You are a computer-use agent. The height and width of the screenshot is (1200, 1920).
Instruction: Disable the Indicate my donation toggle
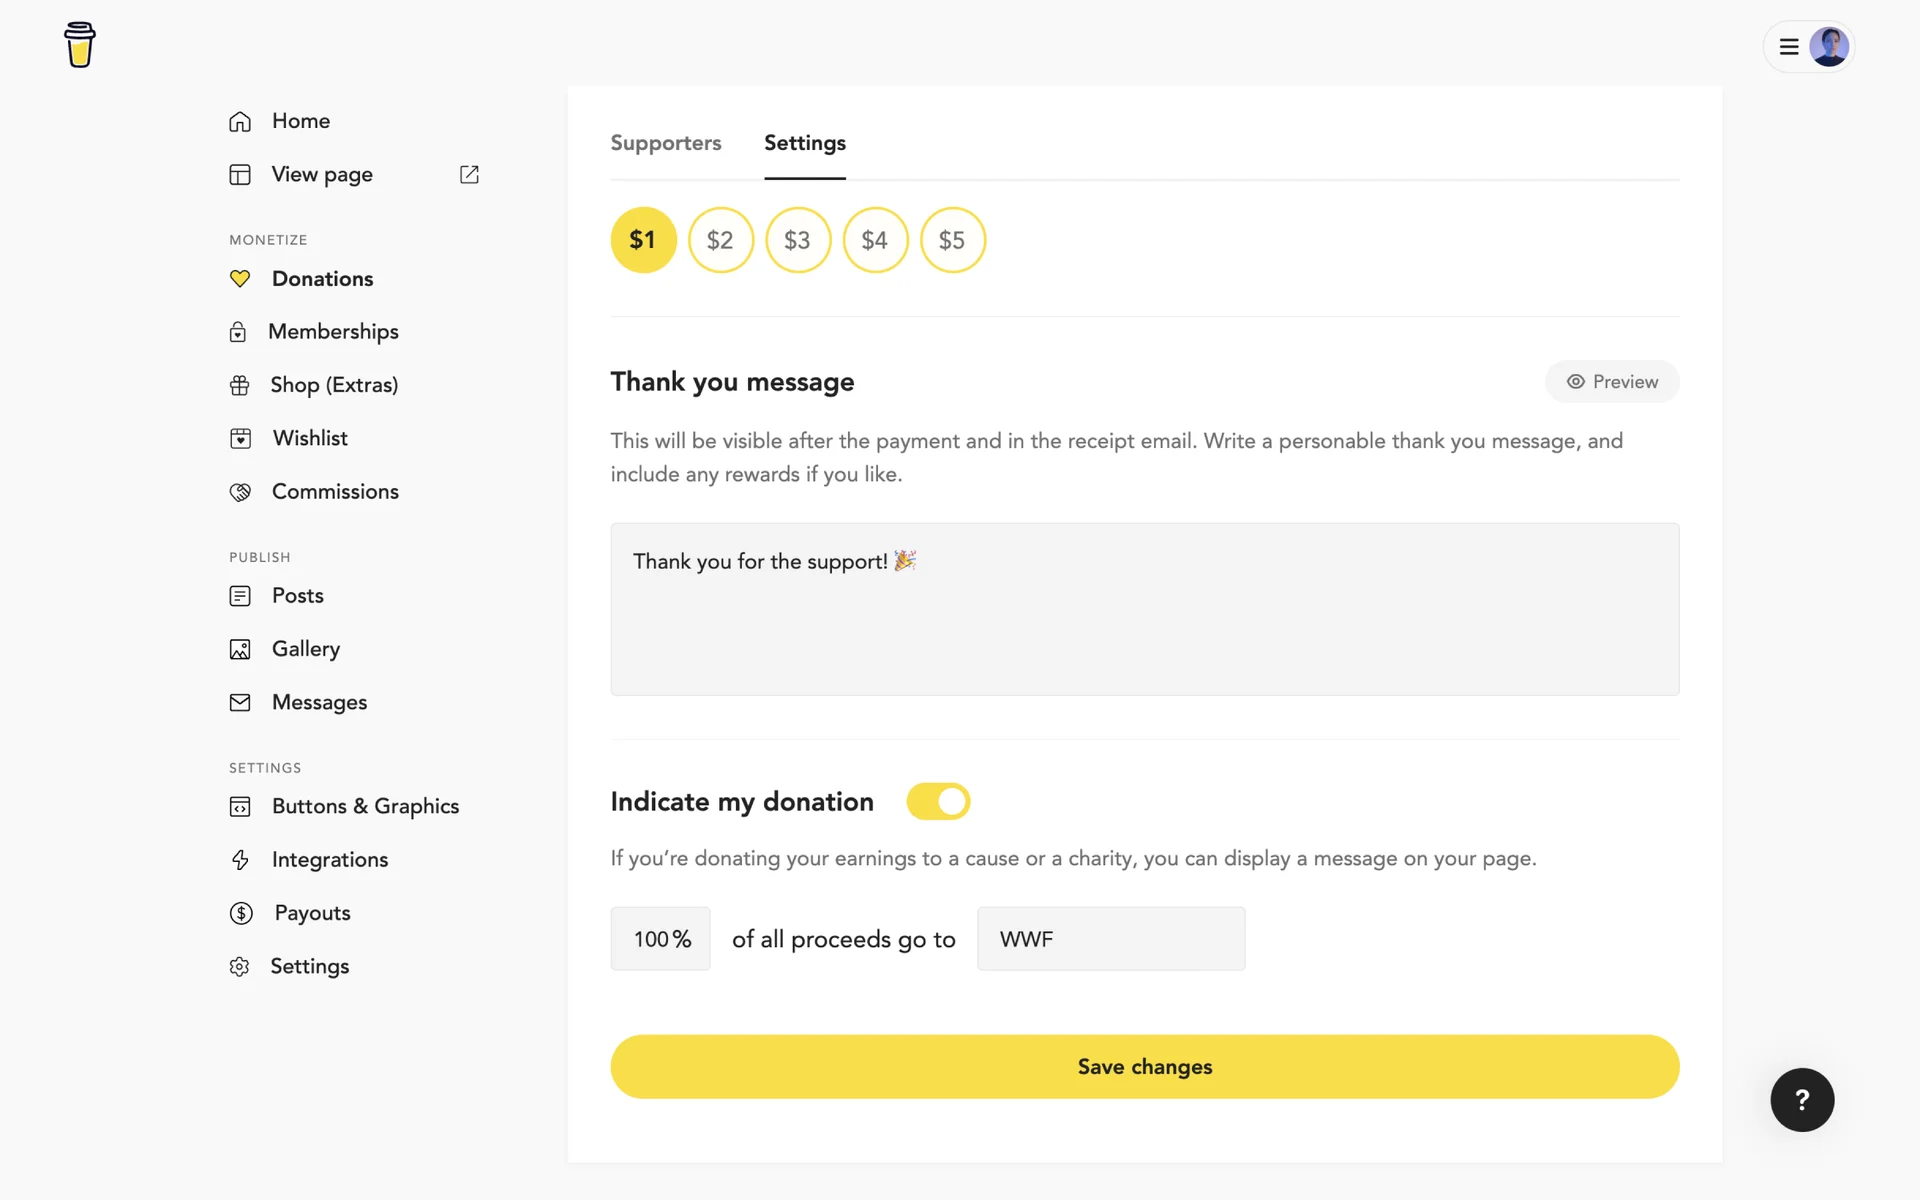click(x=938, y=801)
